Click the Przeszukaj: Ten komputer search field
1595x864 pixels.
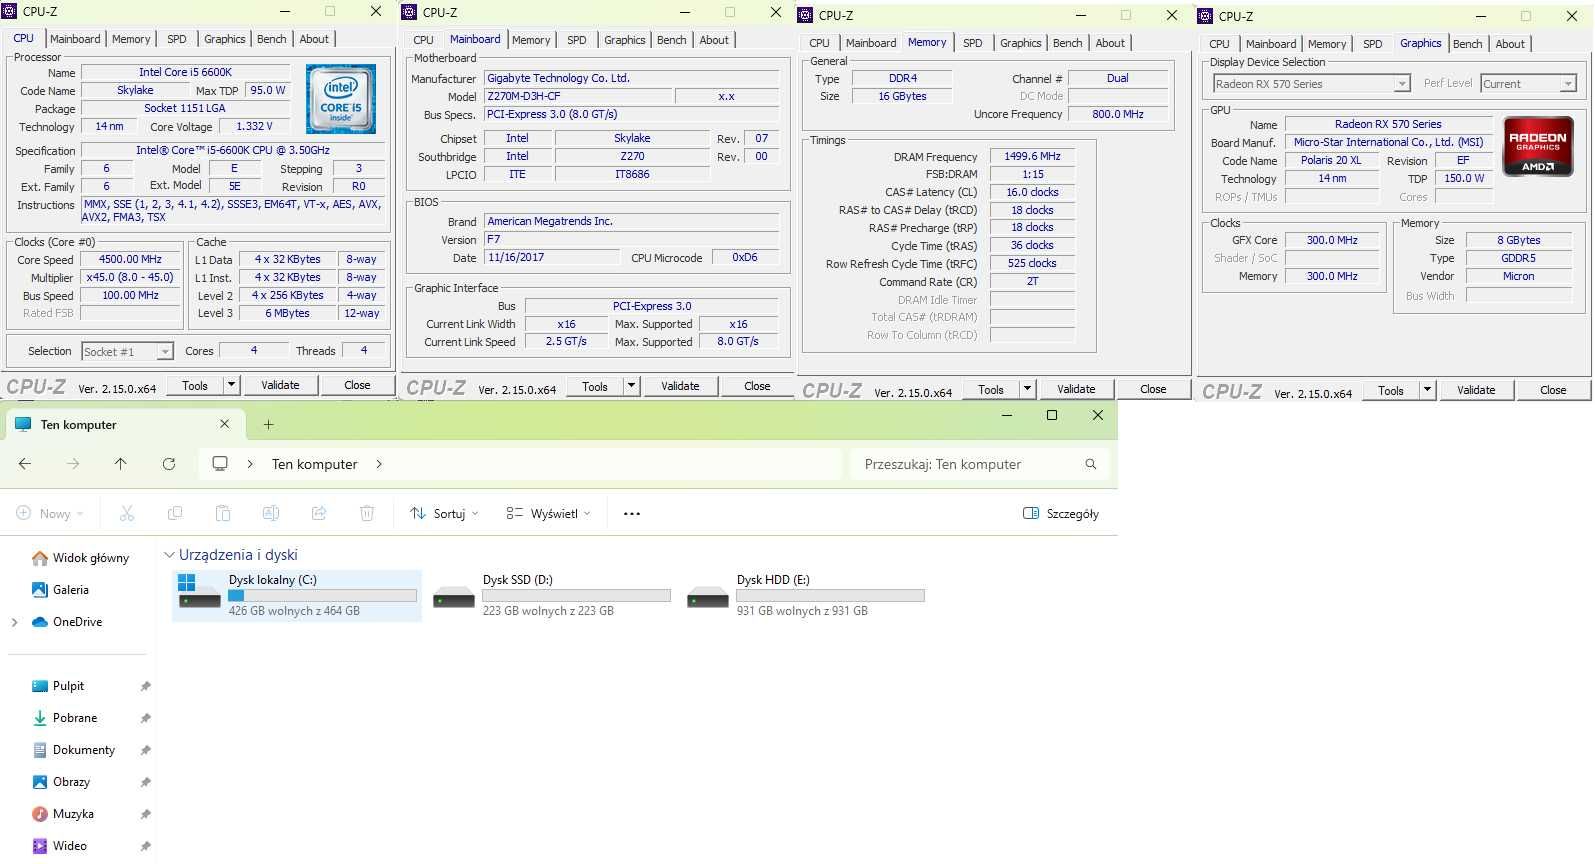tap(978, 464)
